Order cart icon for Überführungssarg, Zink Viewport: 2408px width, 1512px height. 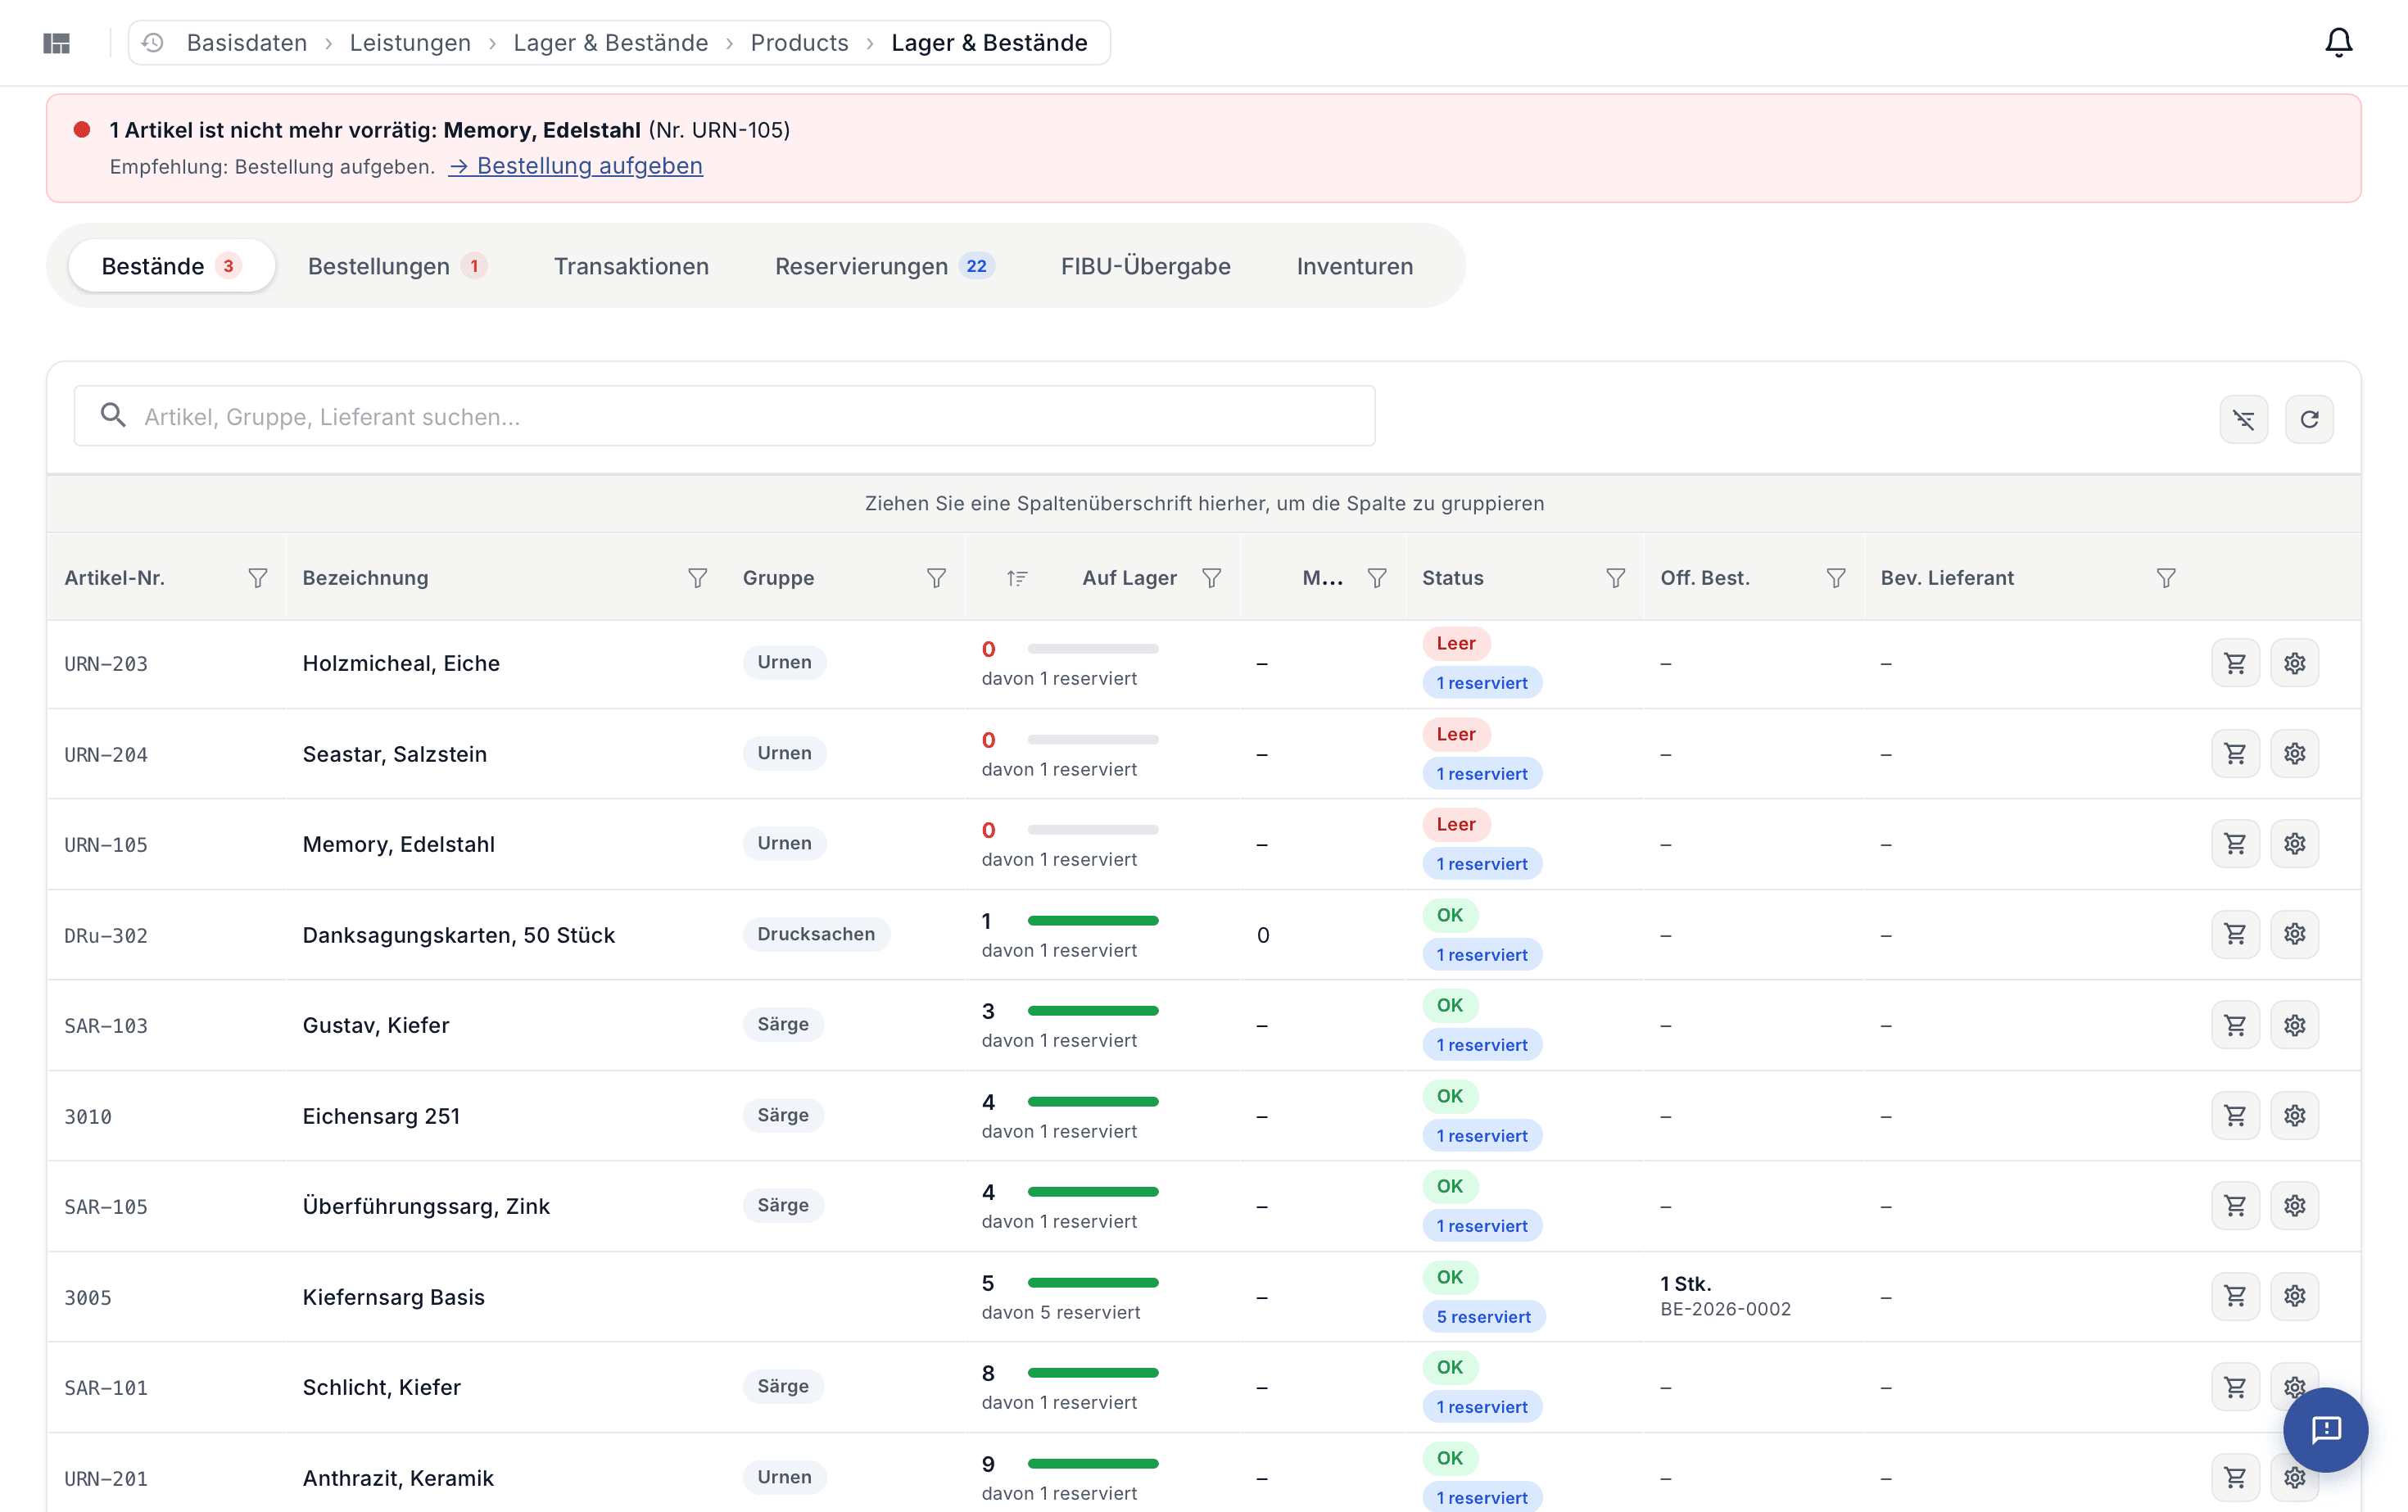pos(2235,1206)
